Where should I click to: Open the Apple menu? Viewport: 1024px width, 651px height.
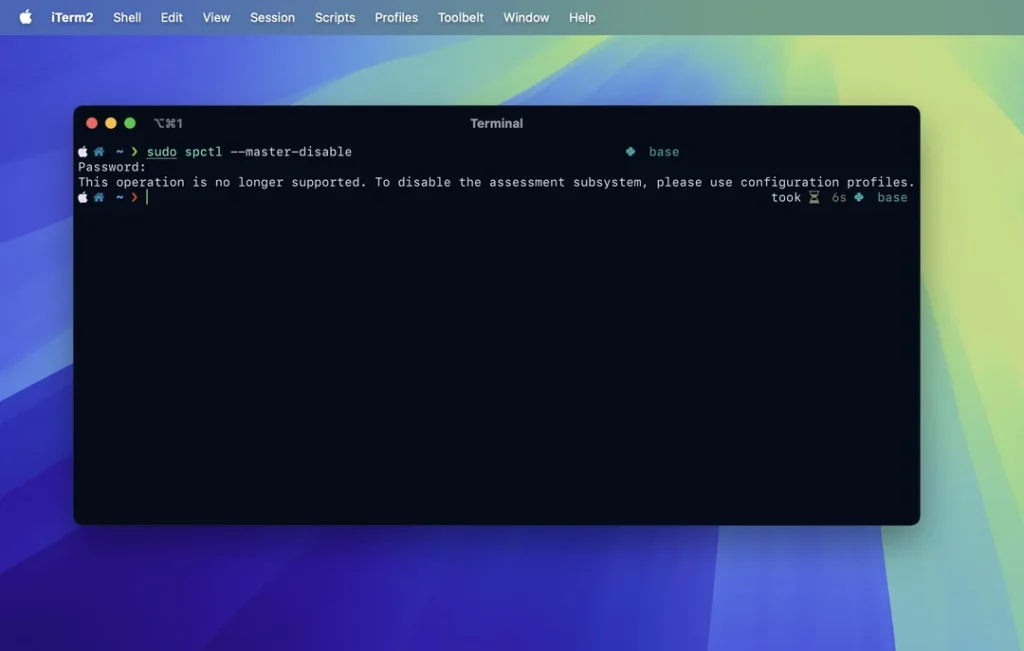(25, 17)
